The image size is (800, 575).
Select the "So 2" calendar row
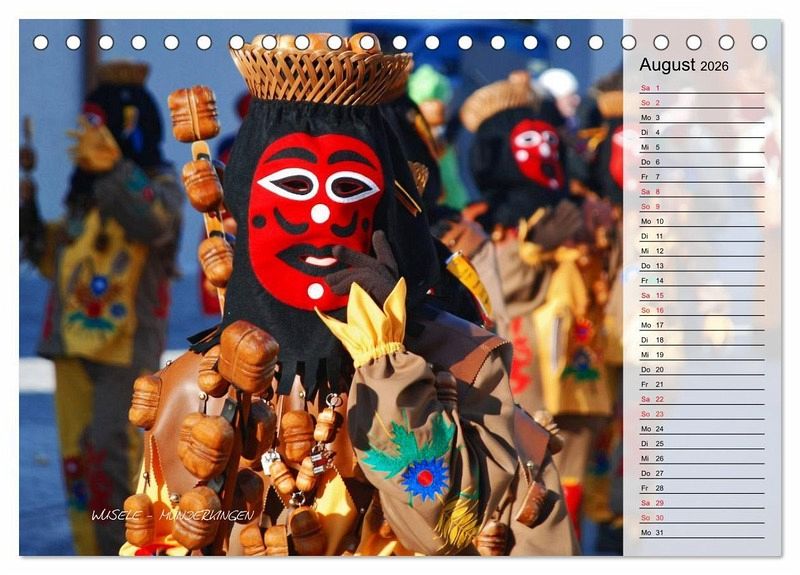click(x=702, y=103)
